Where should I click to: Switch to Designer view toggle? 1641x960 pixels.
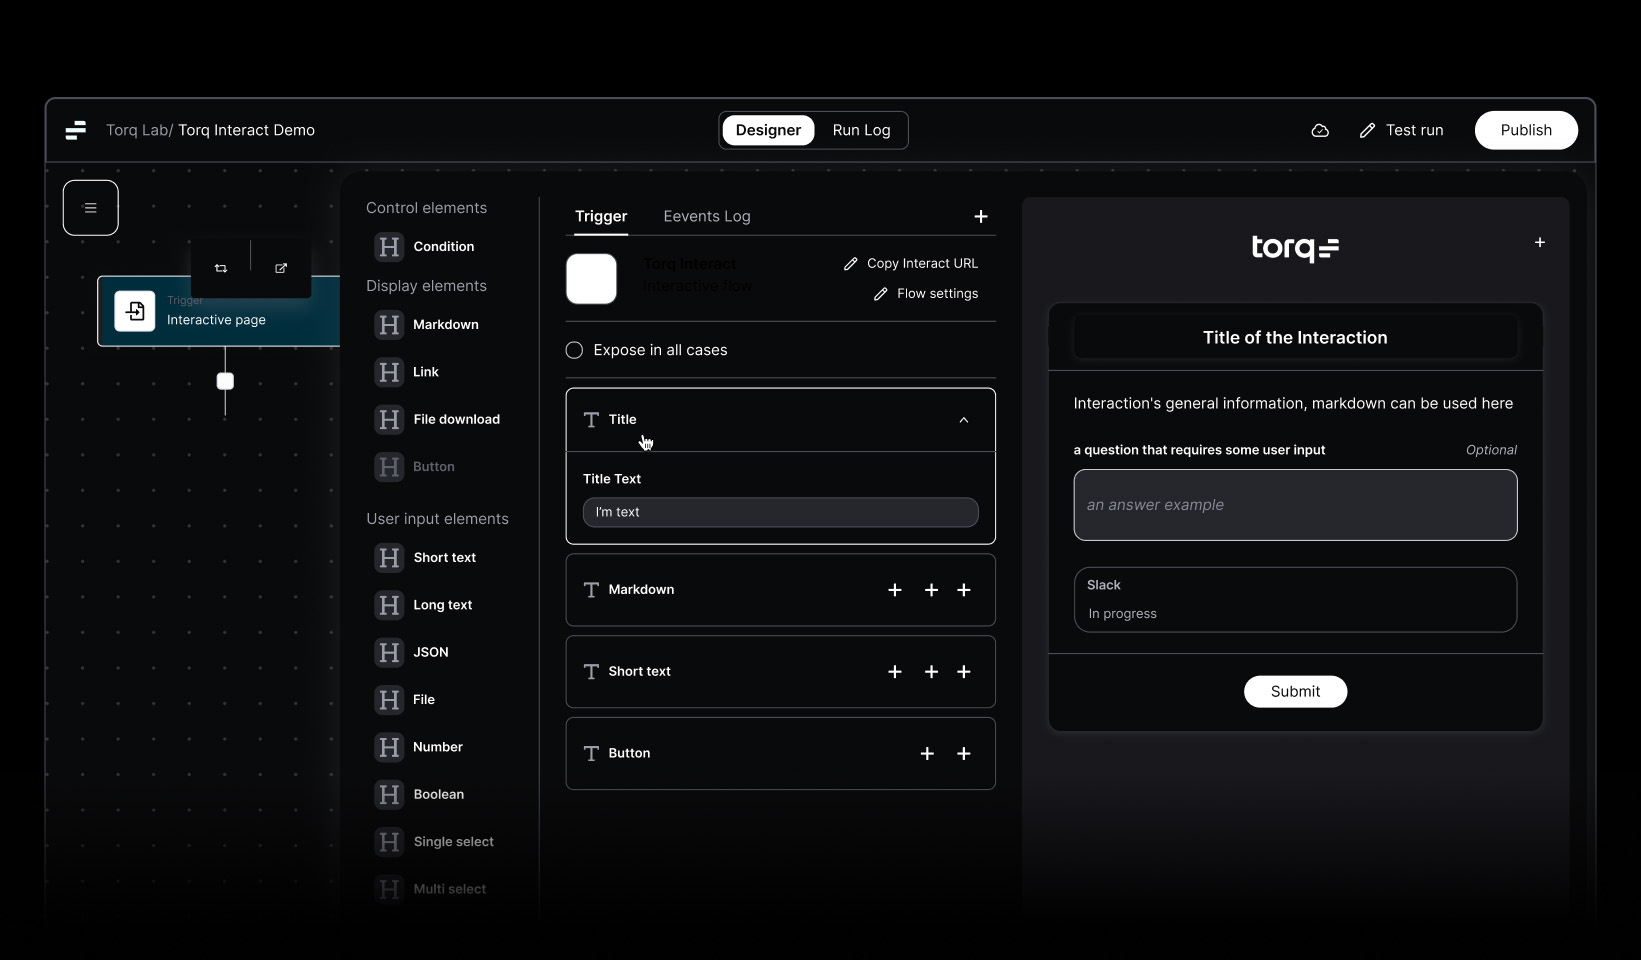point(768,130)
